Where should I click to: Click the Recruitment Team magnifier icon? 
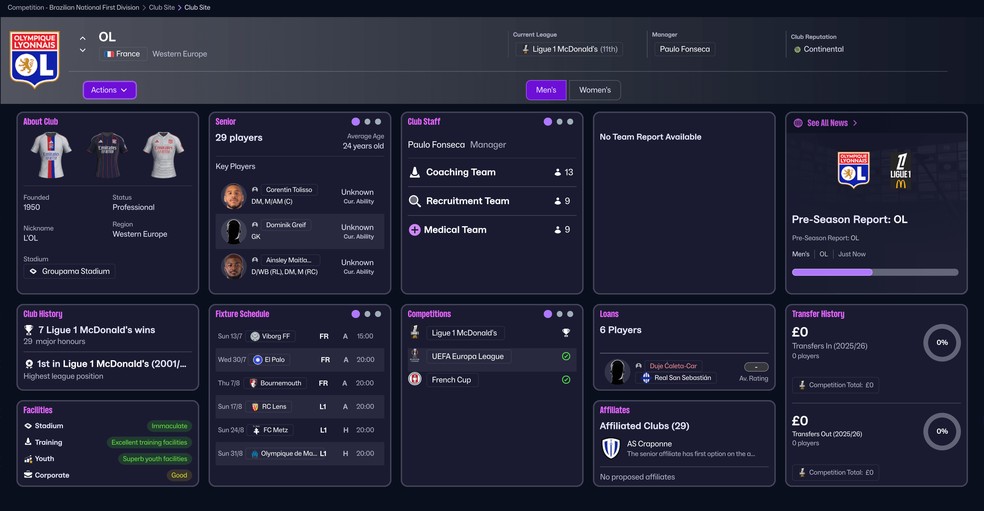414,201
